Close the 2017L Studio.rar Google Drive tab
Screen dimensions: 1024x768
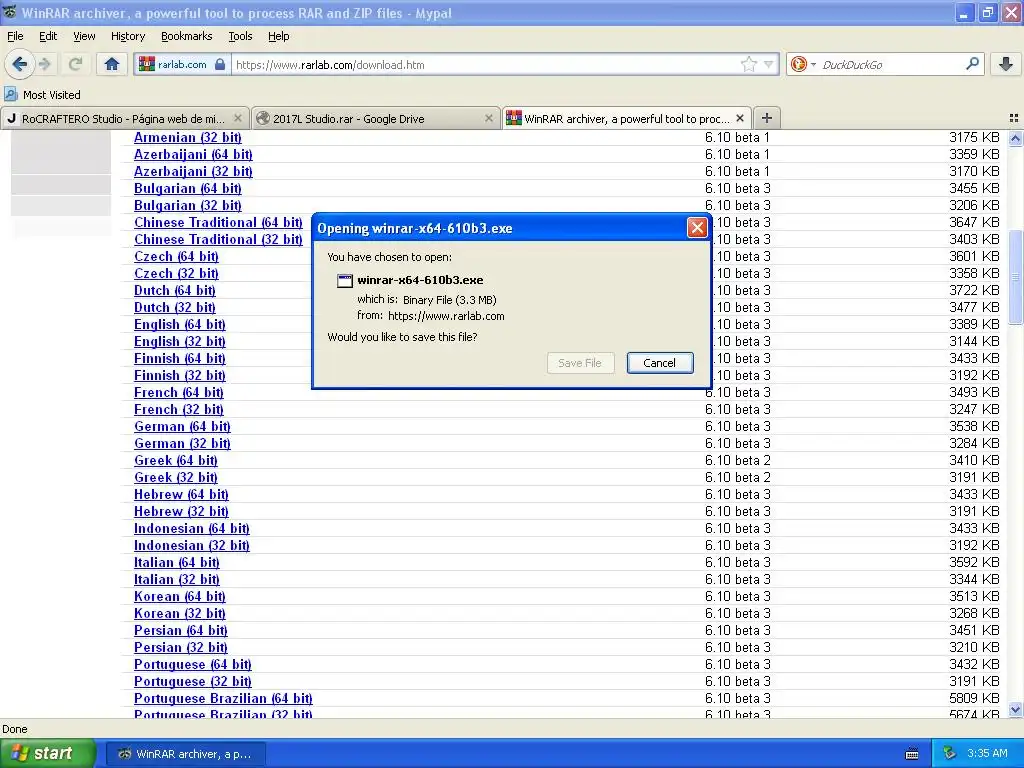(488, 118)
